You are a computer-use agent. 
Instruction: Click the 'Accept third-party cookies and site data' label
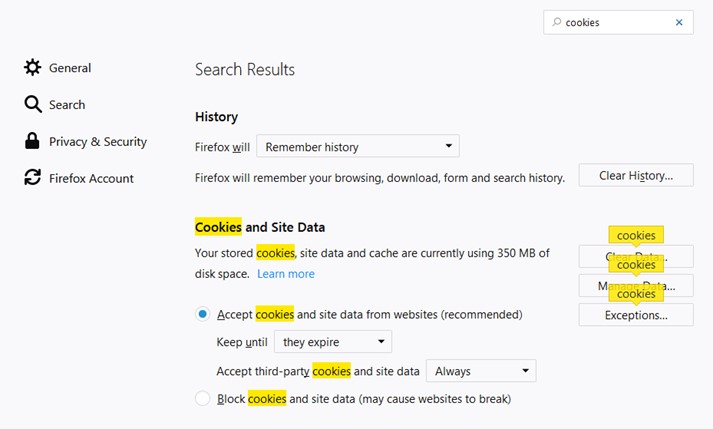point(318,371)
